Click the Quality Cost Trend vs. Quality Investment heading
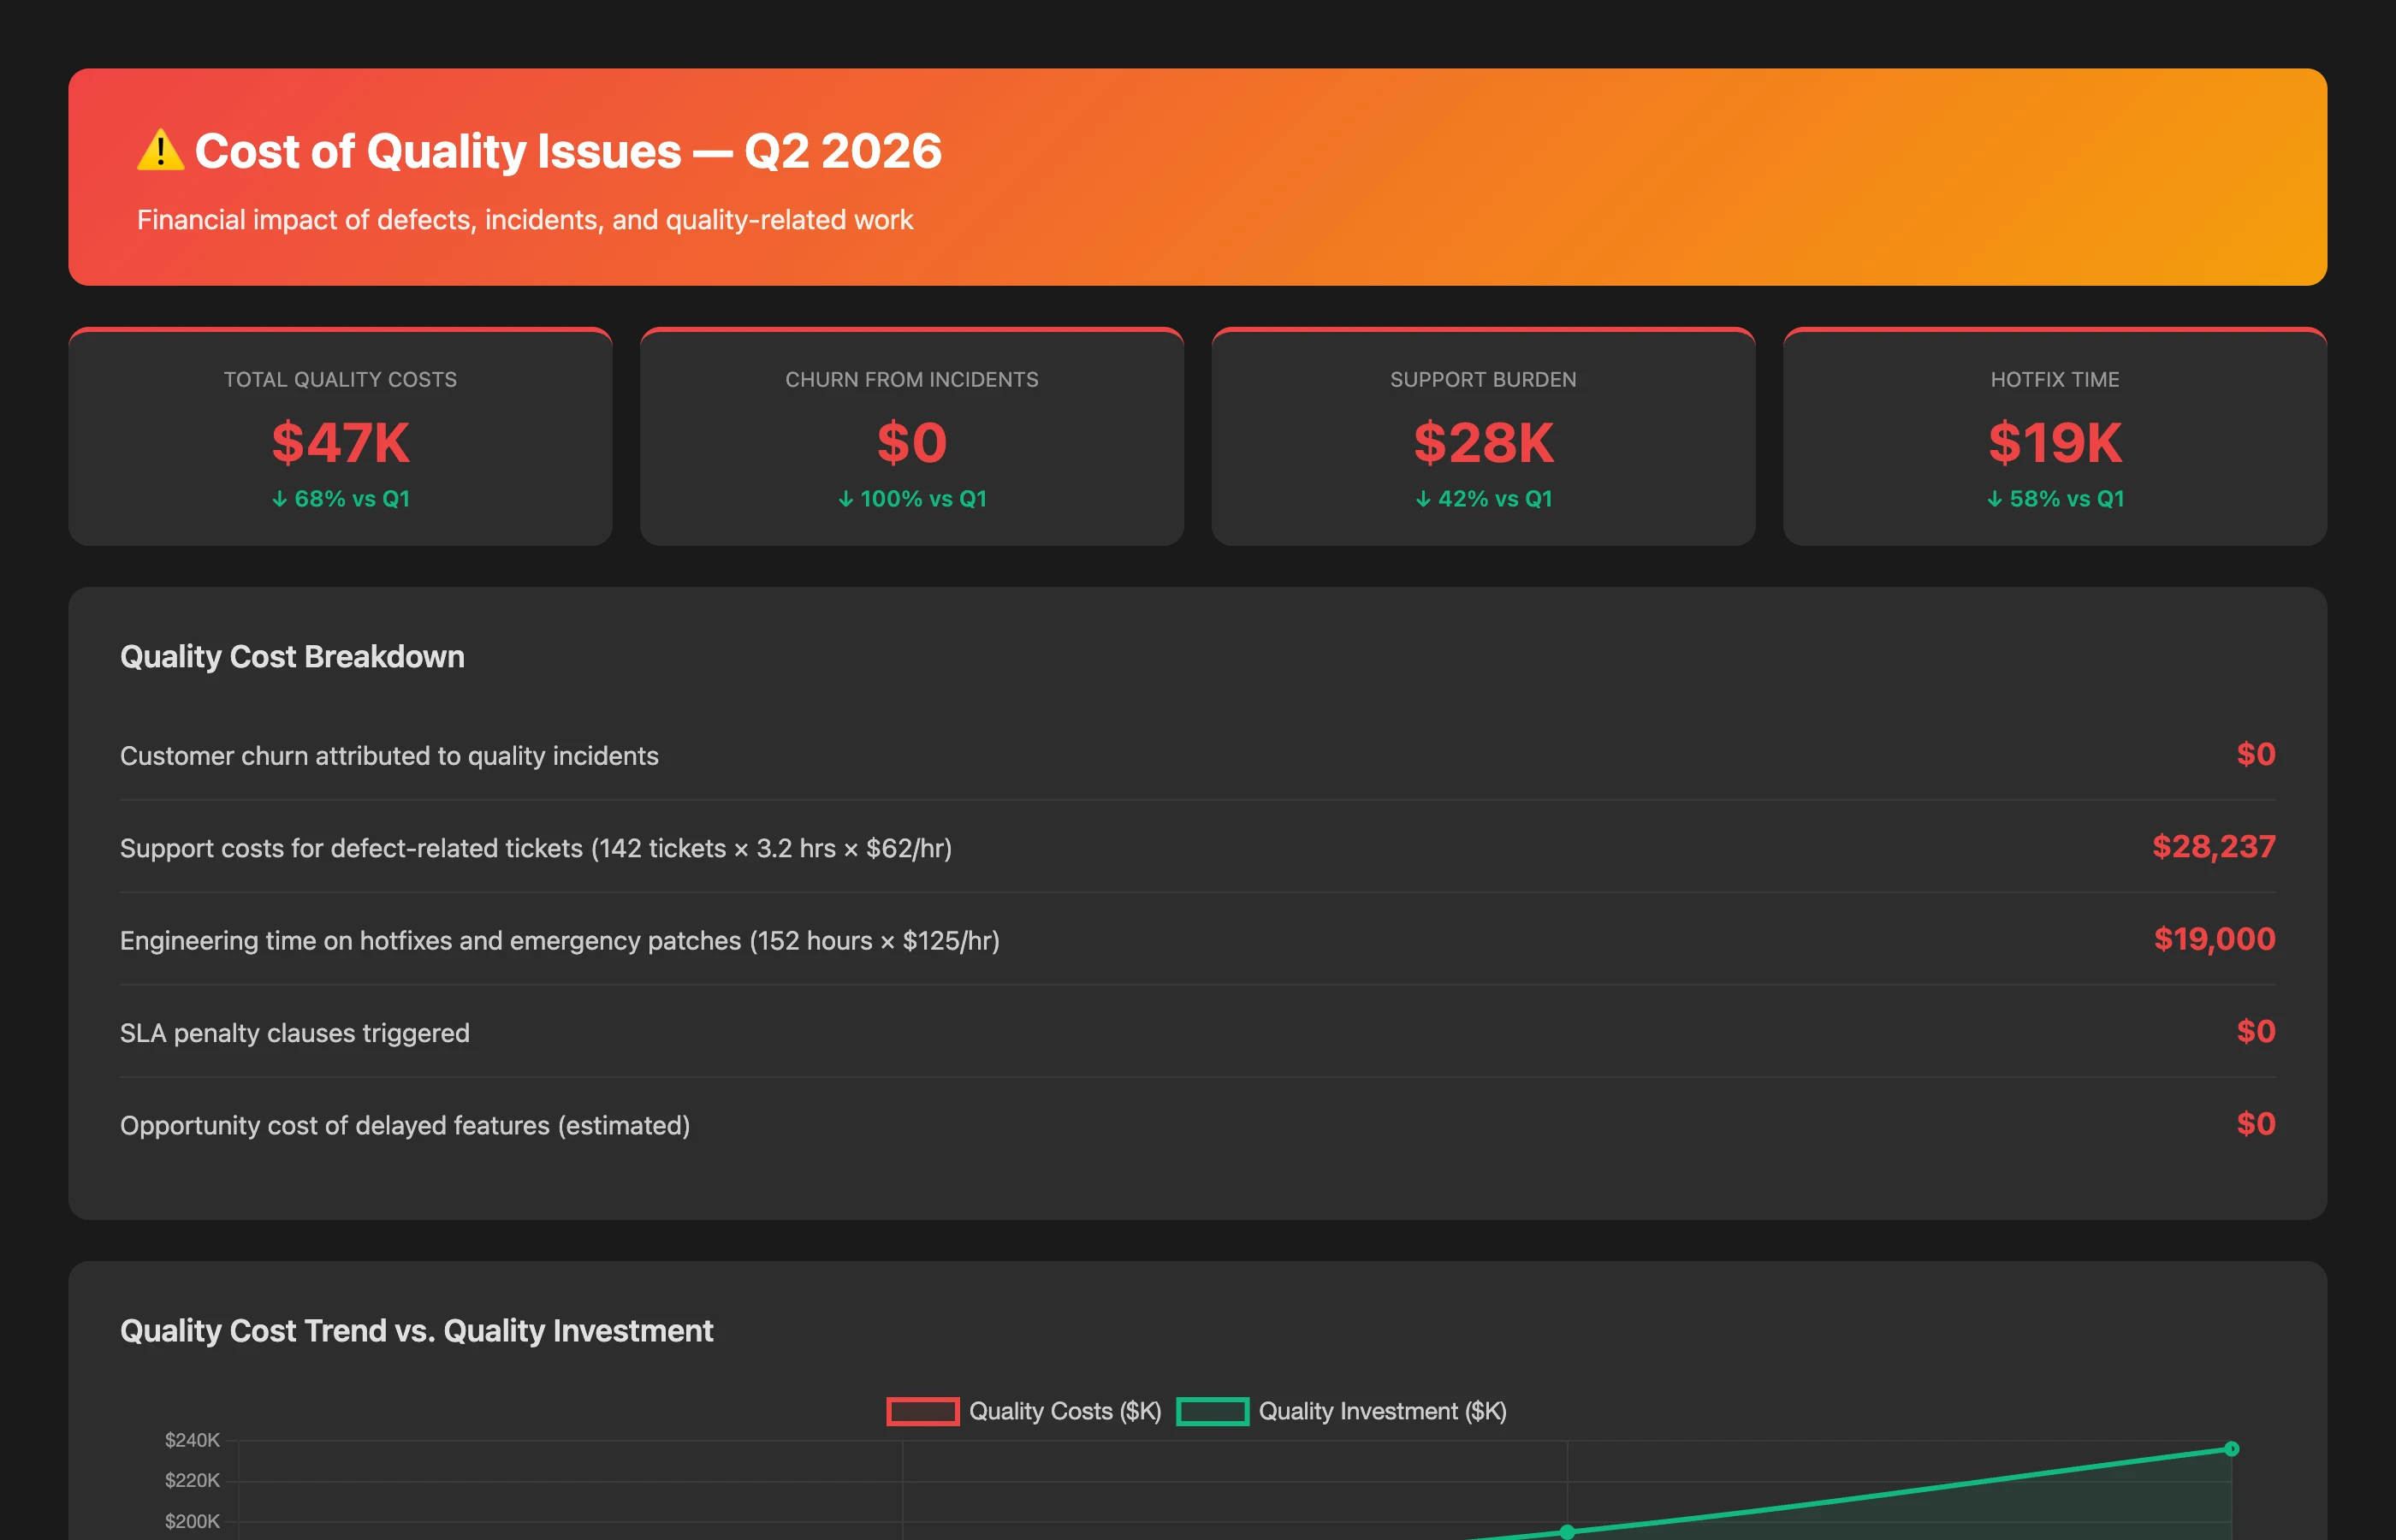 coord(416,1331)
